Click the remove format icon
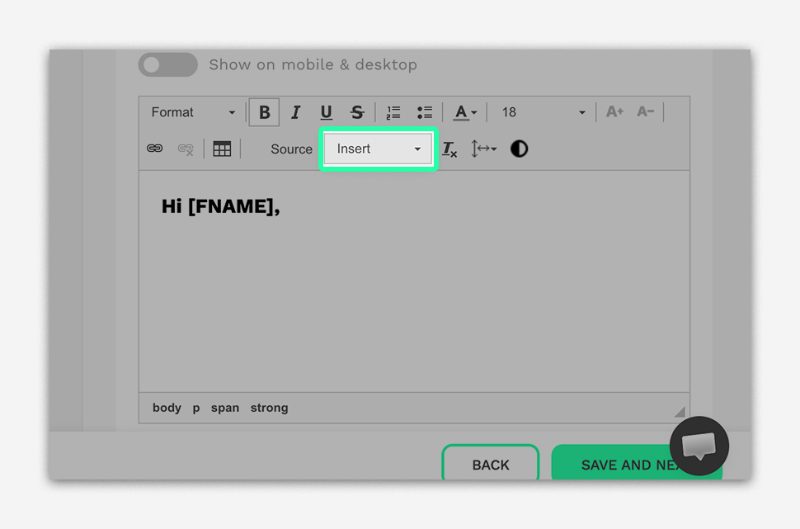800x529 pixels. point(450,149)
